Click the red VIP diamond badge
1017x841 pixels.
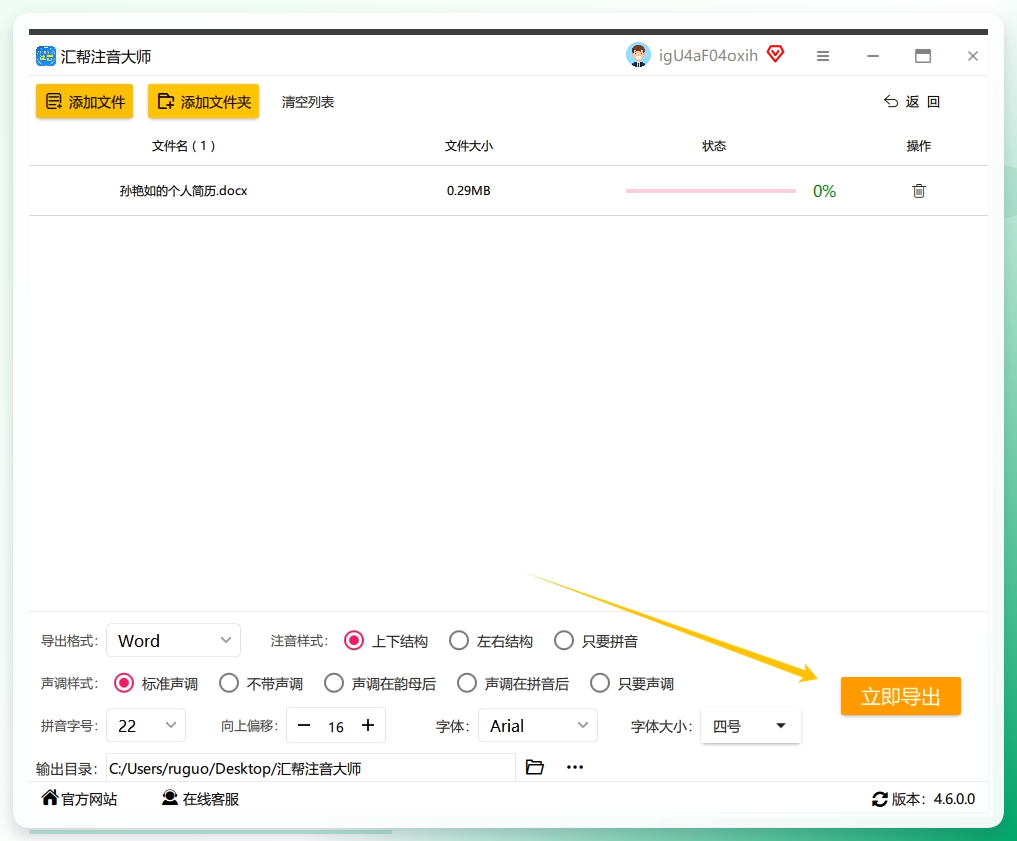pos(776,54)
